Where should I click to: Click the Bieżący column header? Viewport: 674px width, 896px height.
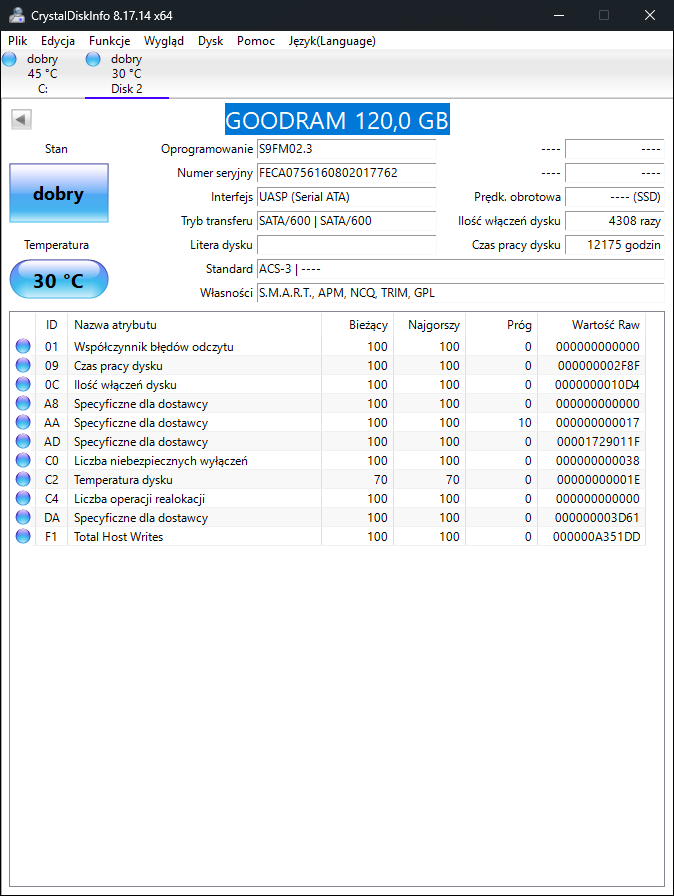358,325
